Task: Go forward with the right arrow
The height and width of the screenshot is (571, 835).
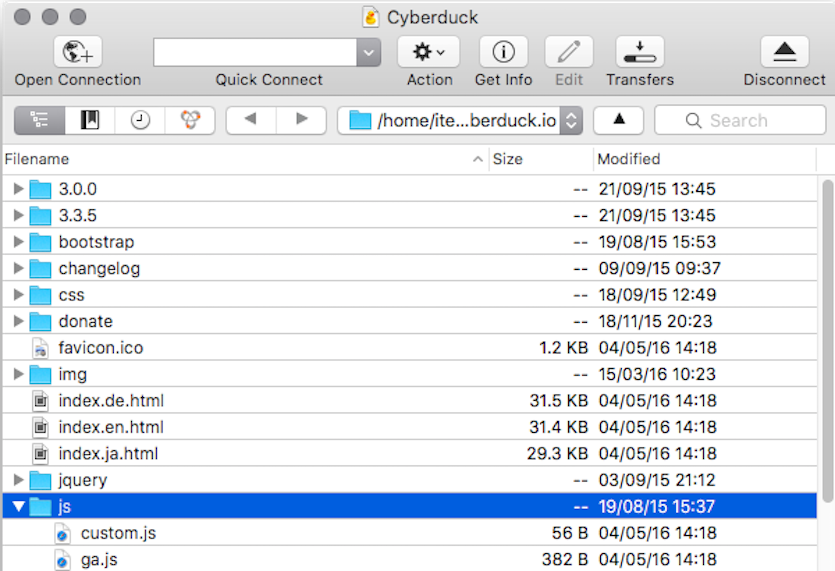Action: [301, 120]
